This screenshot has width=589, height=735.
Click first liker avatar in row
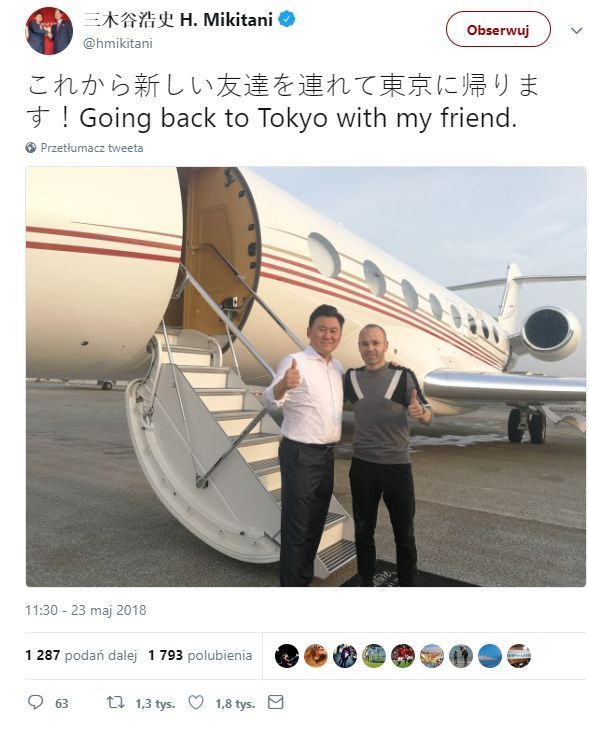click(x=287, y=655)
